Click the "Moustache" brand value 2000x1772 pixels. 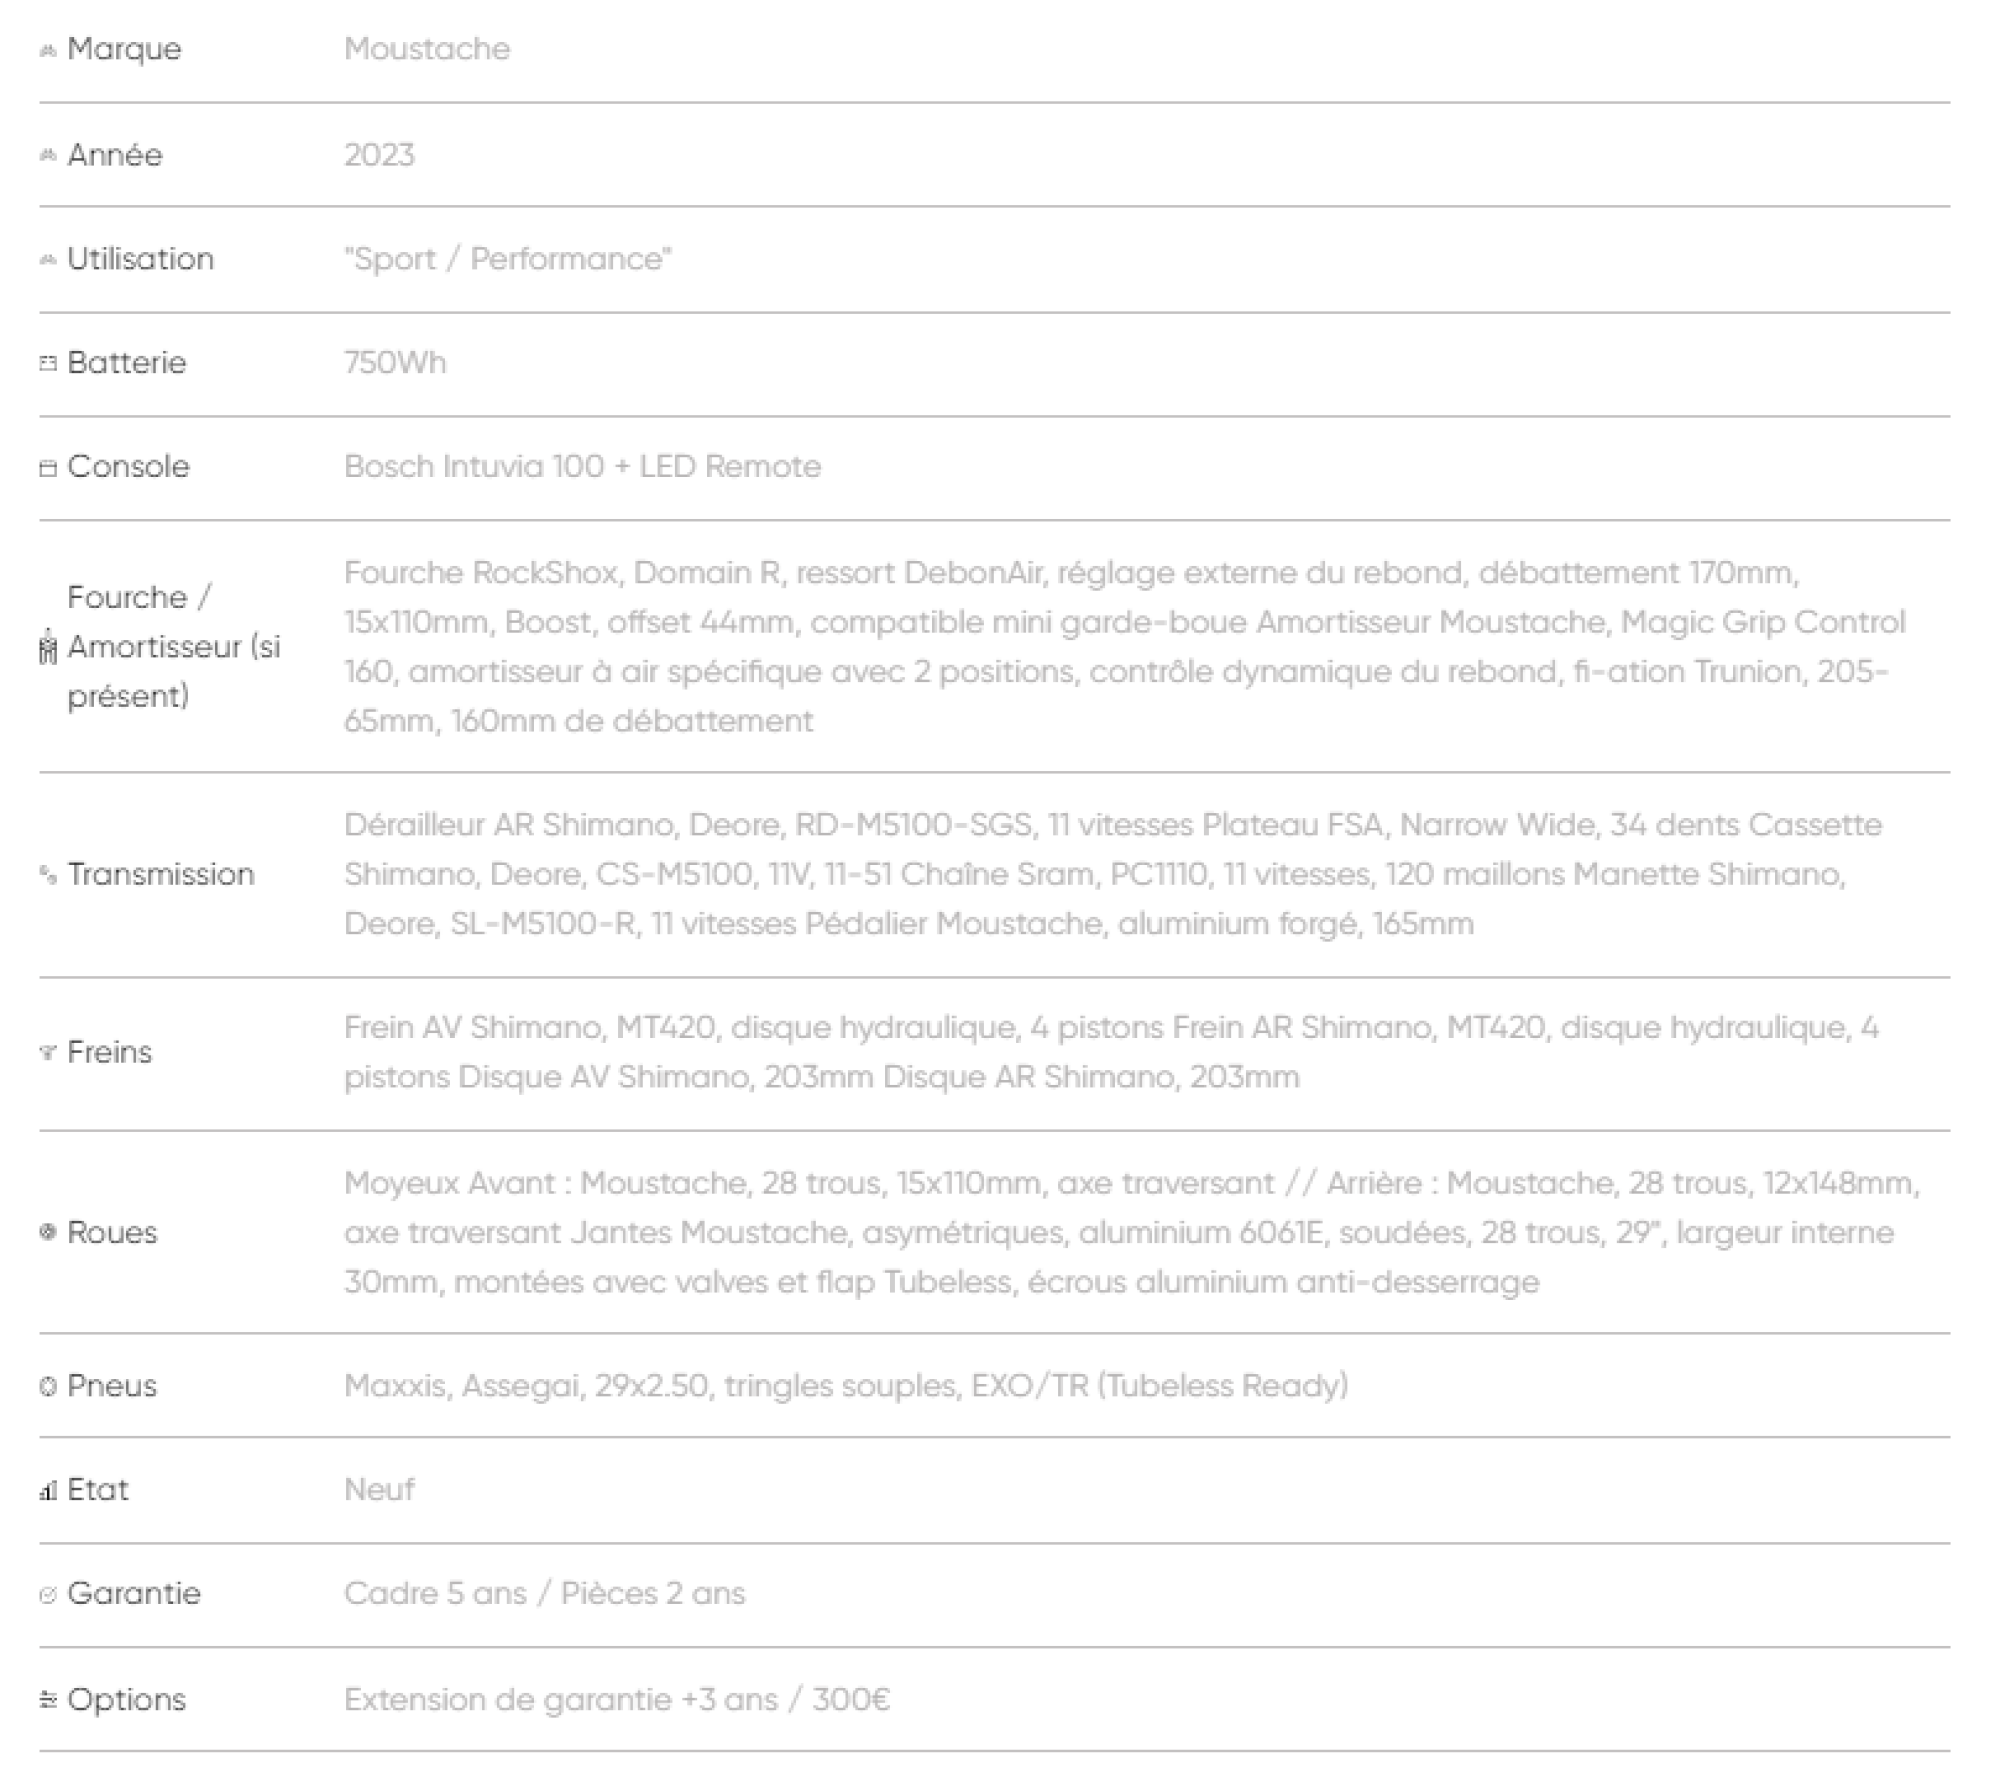427,49
